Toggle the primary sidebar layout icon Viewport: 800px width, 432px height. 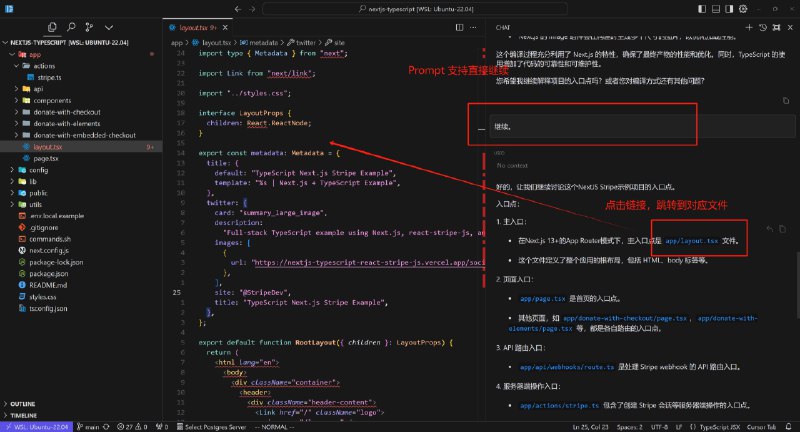pos(702,9)
